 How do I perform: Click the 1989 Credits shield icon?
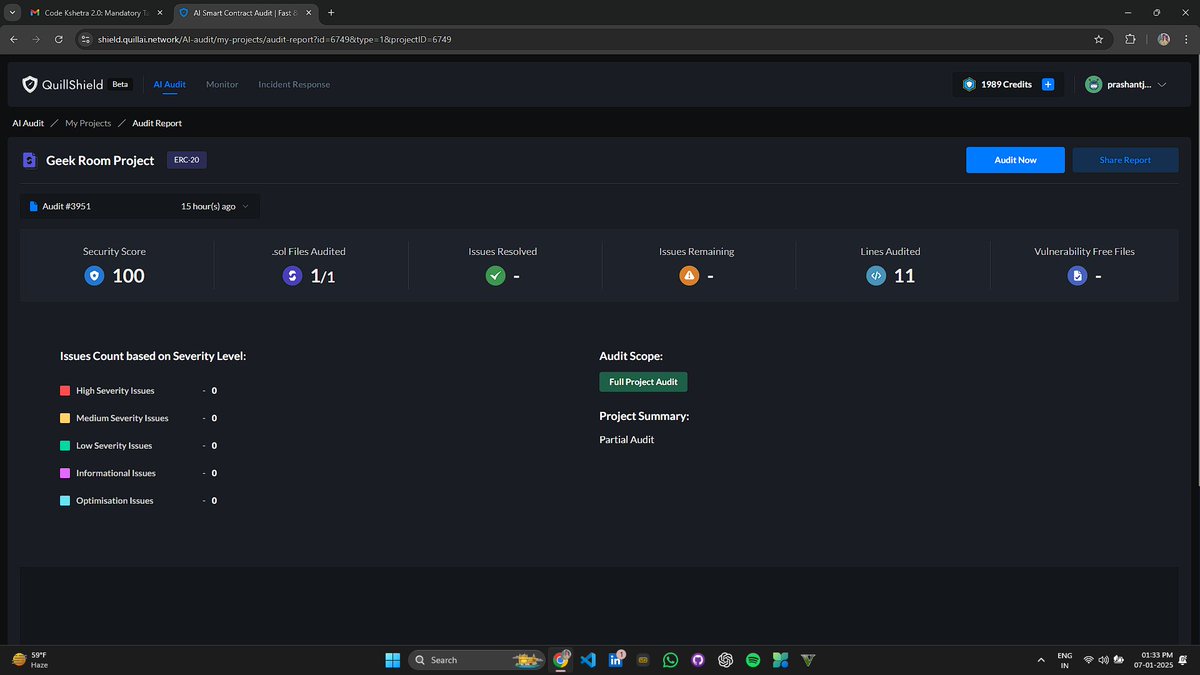click(x=968, y=85)
